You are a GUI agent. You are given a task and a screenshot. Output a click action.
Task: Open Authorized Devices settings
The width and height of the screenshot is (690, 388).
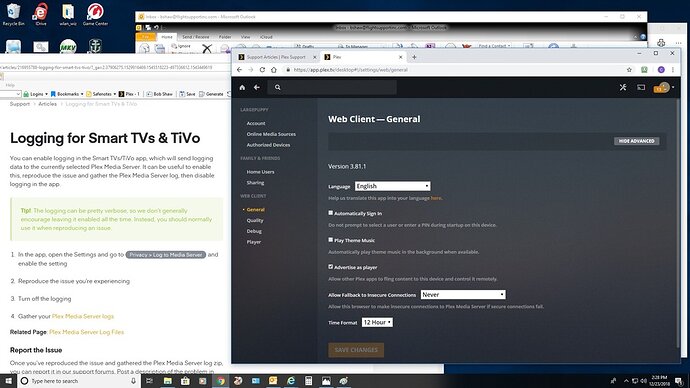click(x=268, y=145)
